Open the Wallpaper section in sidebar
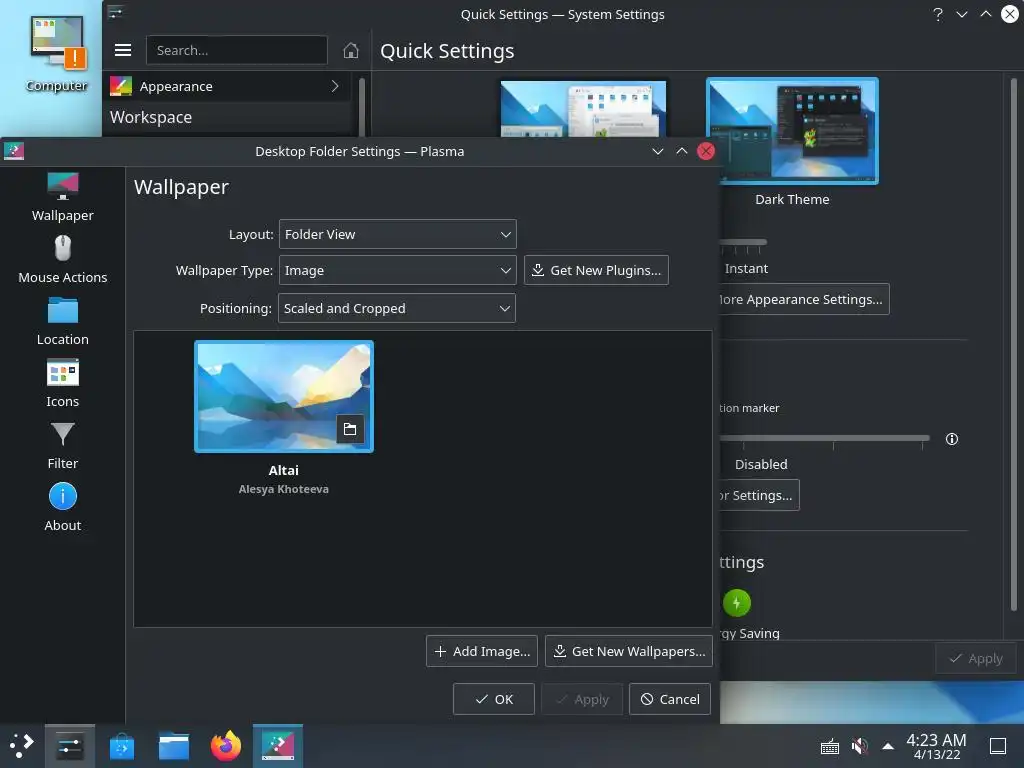The image size is (1024, 768). tap(63, 197)
